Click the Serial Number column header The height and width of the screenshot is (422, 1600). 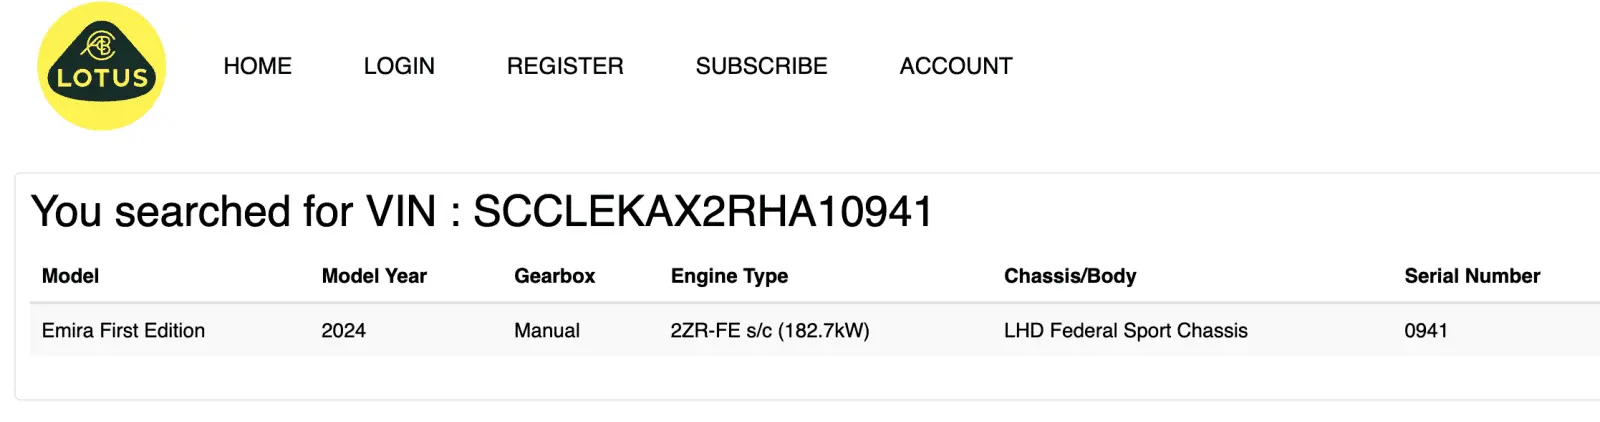coord(1472,276)
